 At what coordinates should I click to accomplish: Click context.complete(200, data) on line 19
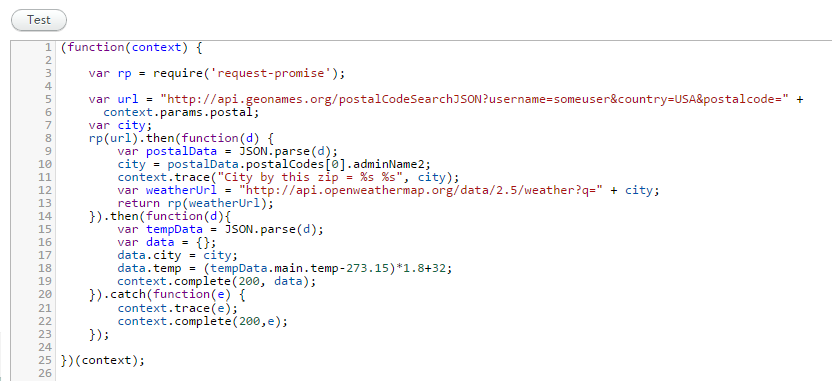click(216, 281)
